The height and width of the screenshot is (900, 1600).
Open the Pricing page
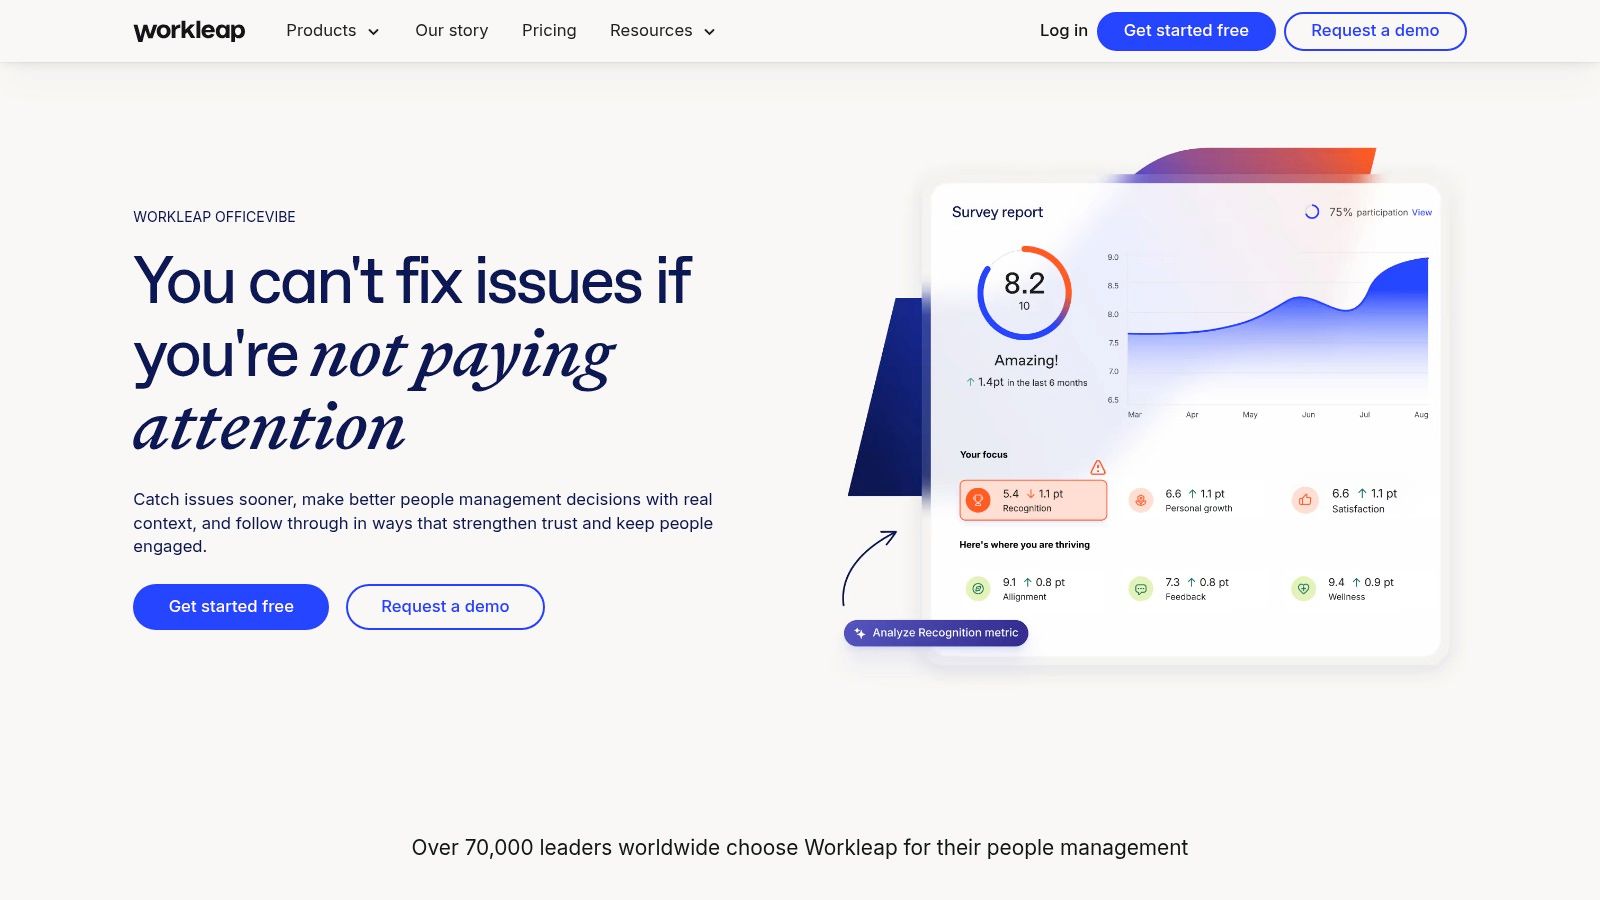pos(549,31)
